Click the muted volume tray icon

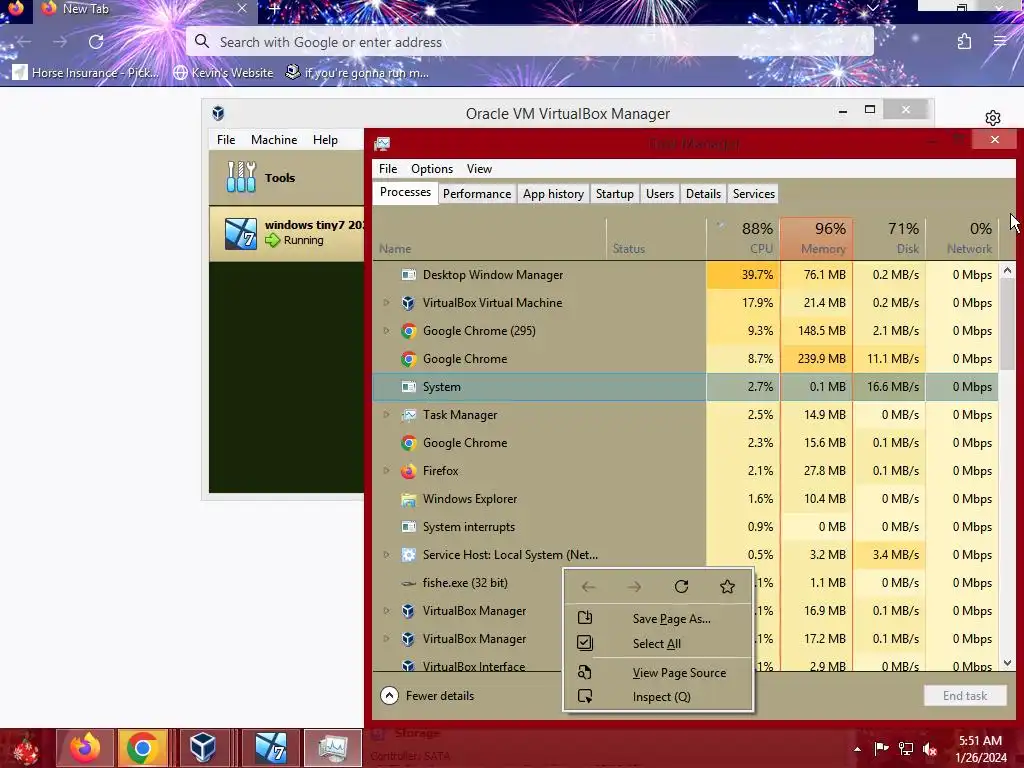click(x=930, y=749)
